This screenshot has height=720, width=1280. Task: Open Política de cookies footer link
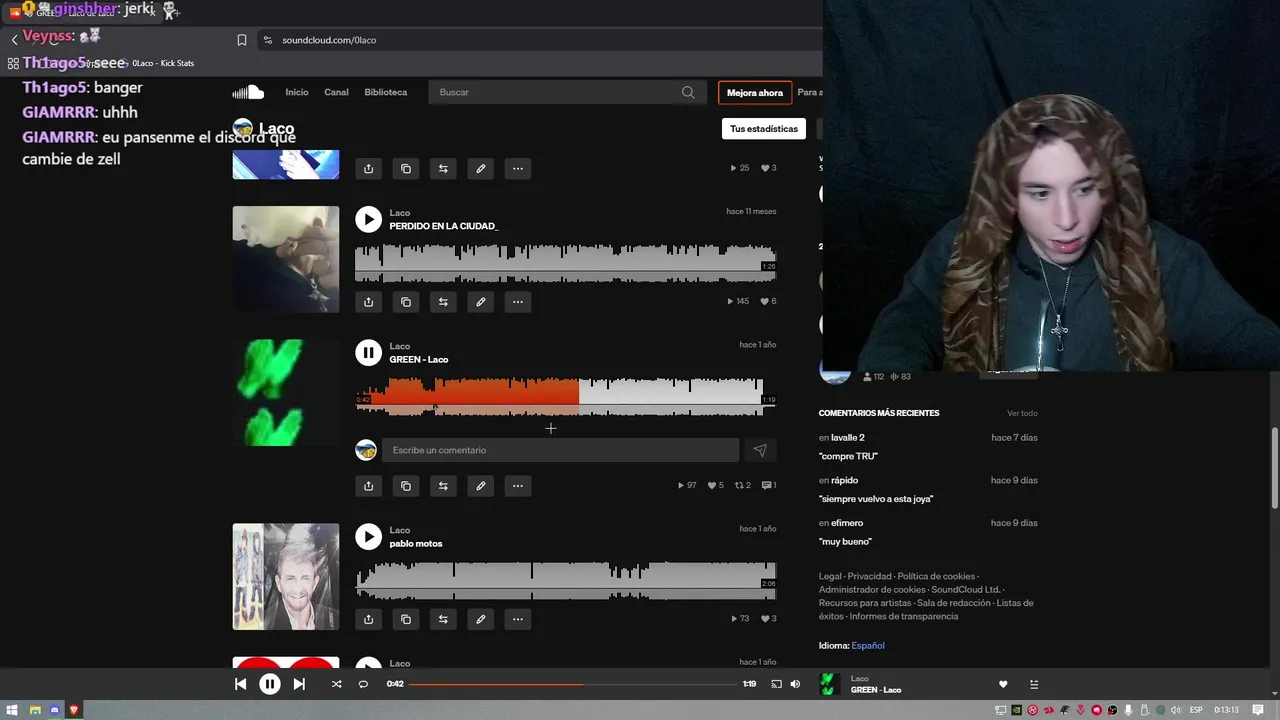point(936,576)
